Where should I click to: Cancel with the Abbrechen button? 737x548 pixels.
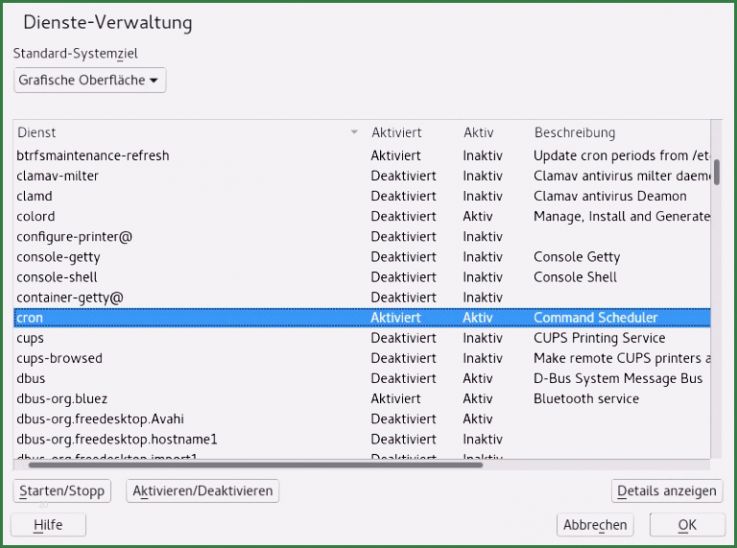pos(595,525)
